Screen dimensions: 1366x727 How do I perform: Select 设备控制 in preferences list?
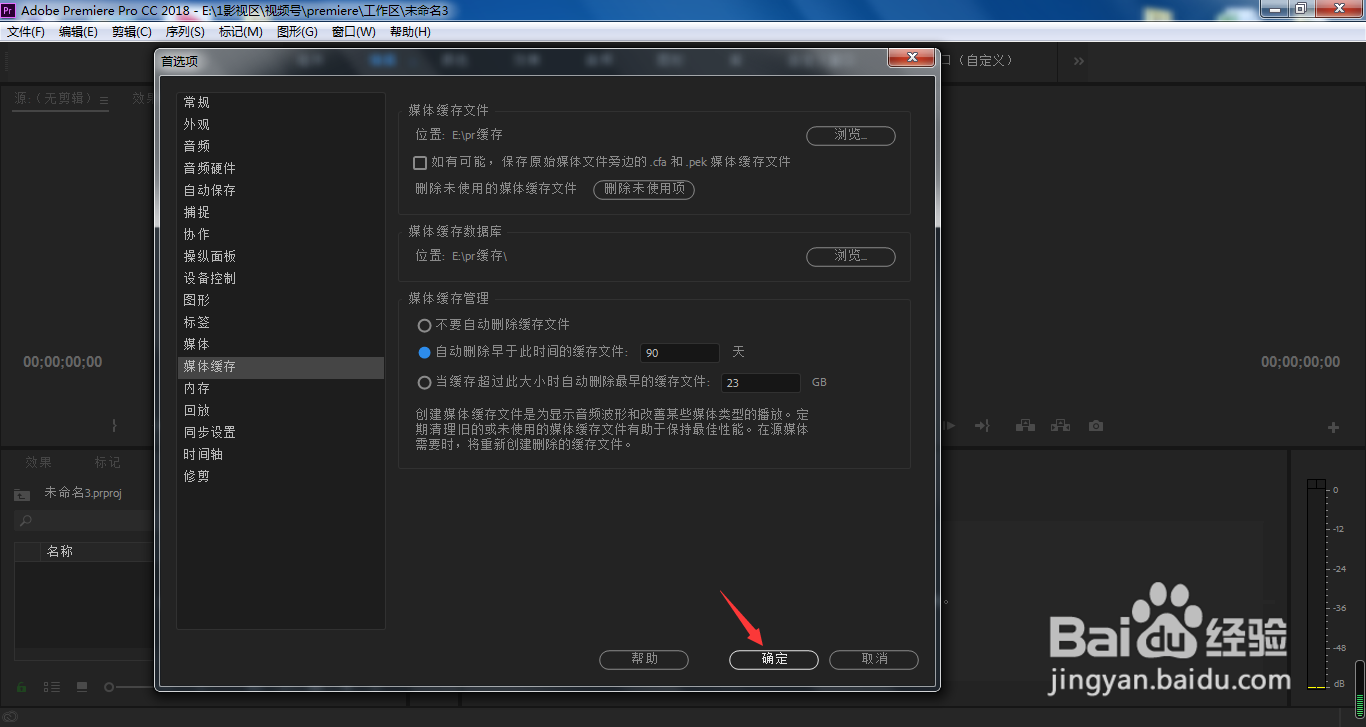(x=281, y=279)
